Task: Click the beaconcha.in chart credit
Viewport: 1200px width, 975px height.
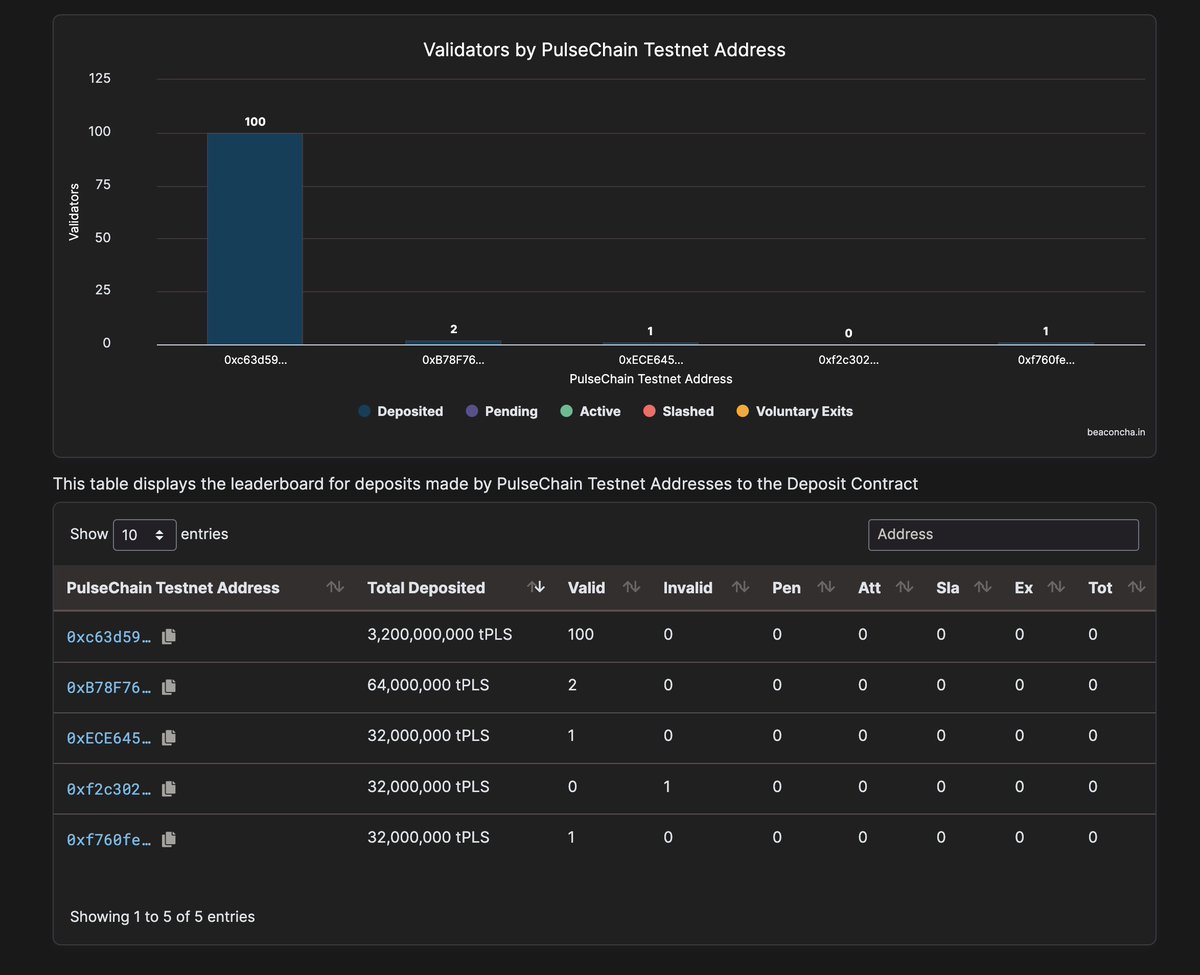Action: click(x=1116, y=432)
